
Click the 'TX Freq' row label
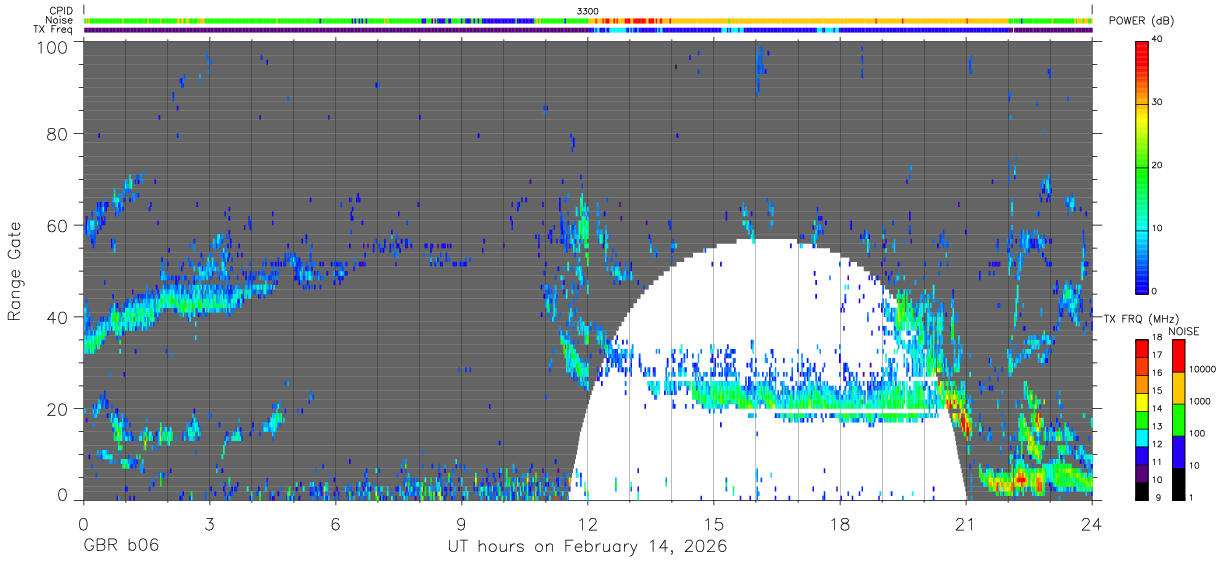[54, 30]
